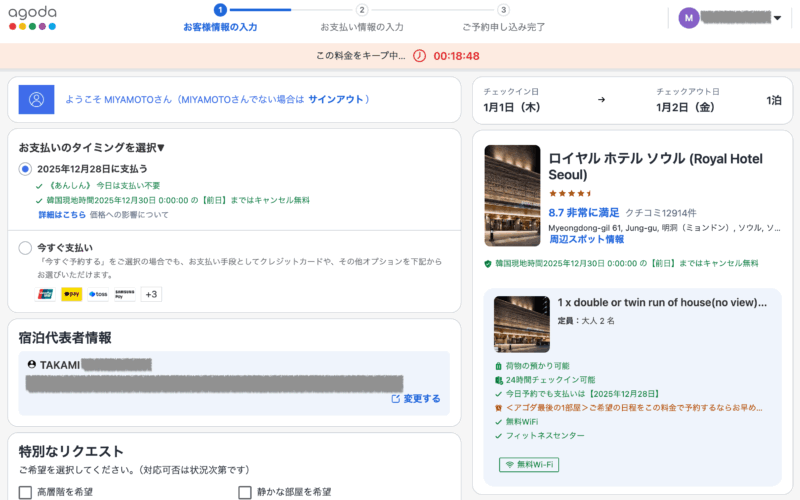Image resolution: width=800 pixels, height=500 pixels.
Task: Expand the account dropdown arrow
Action: 777,18
